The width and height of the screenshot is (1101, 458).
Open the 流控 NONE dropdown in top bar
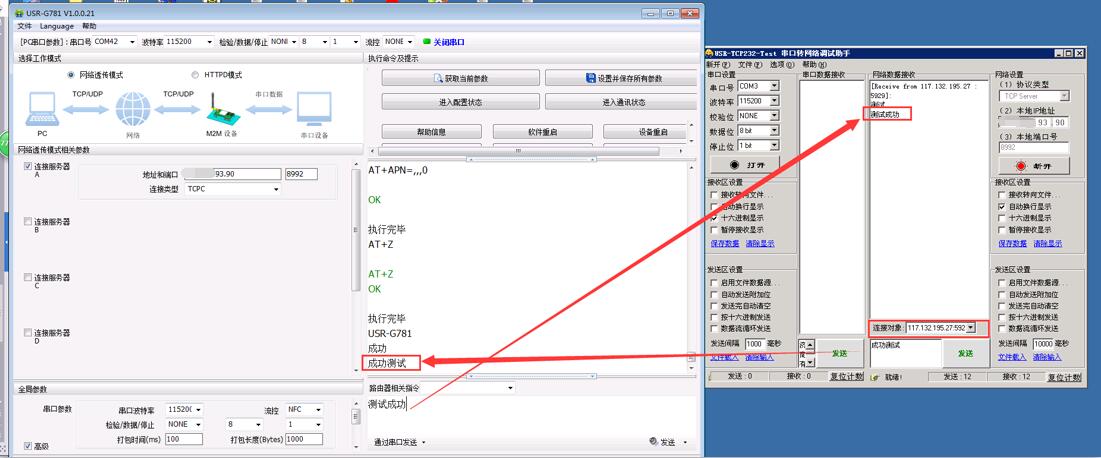click(x=410, y=42)
